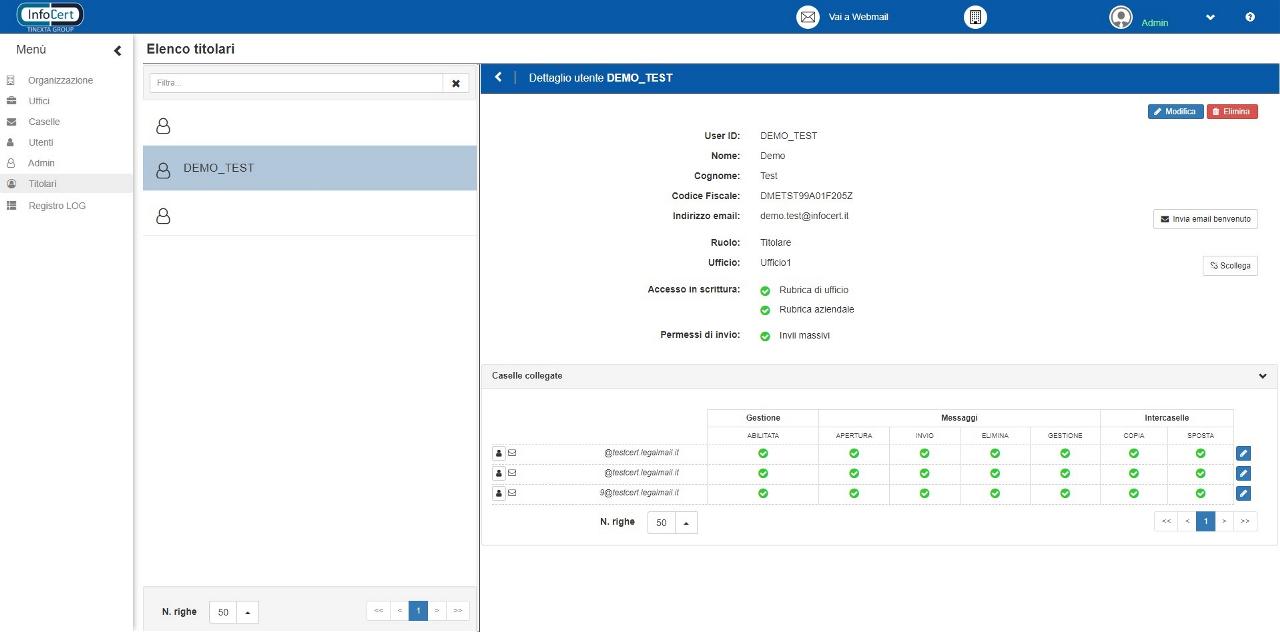The width and height of the screenshot is (1280, 632).
Task: Toggle the Rubrica di ufficio checkmark
Action: 765,290
